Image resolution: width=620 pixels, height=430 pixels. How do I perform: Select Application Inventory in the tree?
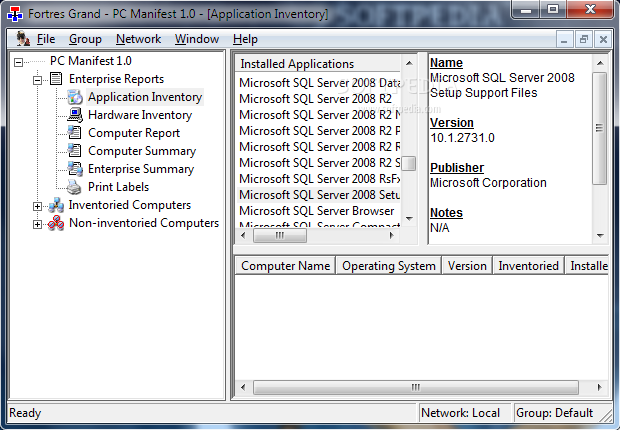145,97
